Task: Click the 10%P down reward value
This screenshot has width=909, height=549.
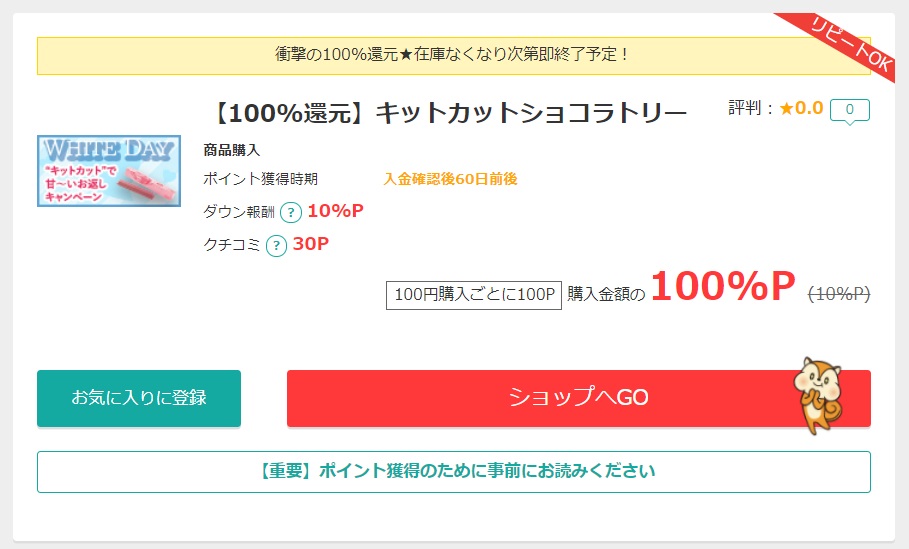Action: point(336,211)
